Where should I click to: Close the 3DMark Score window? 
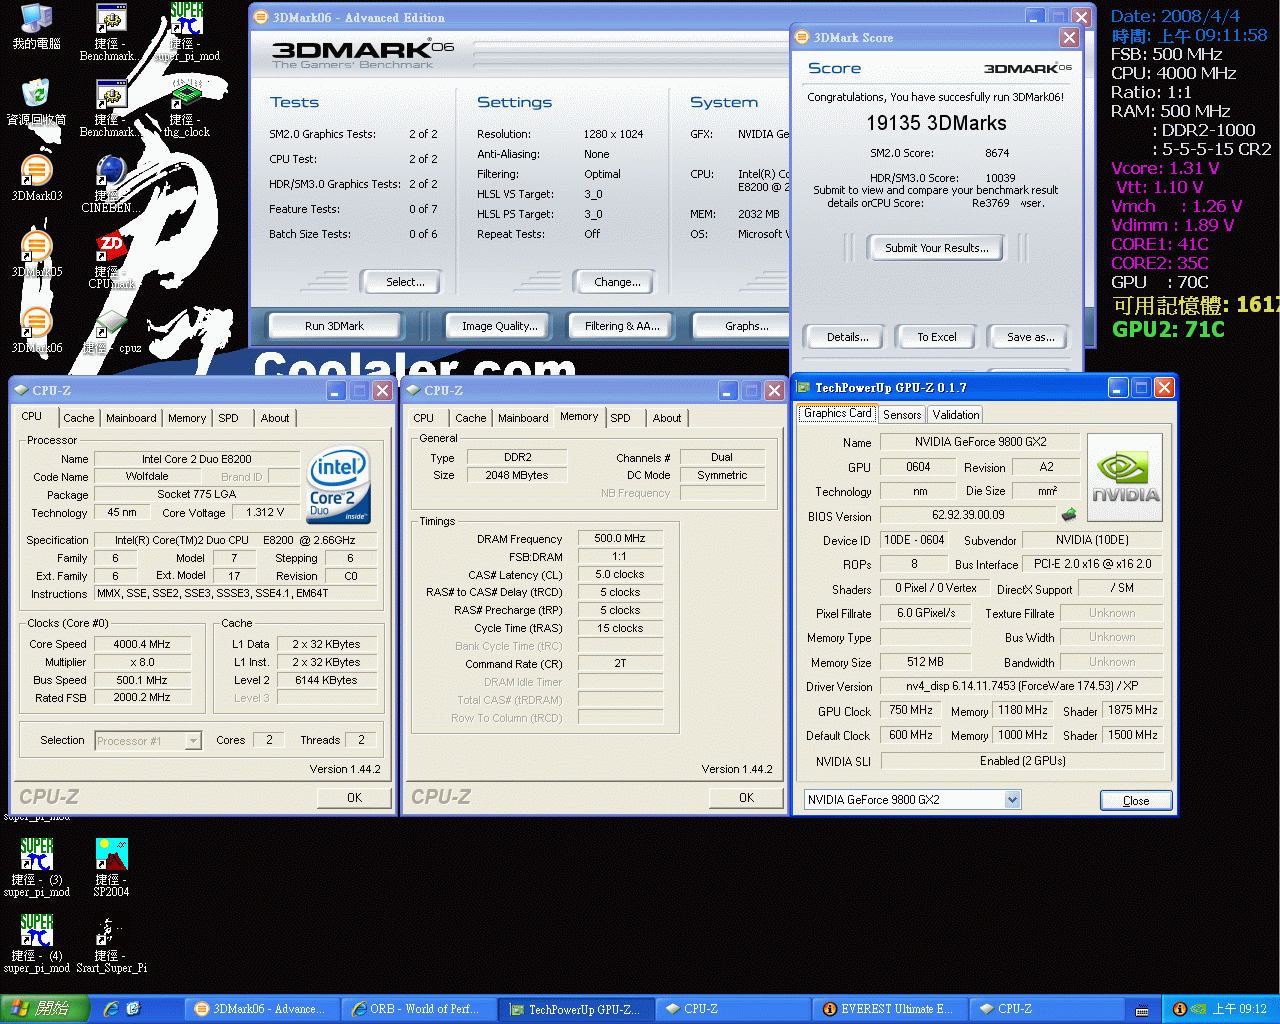point(1069,37)
